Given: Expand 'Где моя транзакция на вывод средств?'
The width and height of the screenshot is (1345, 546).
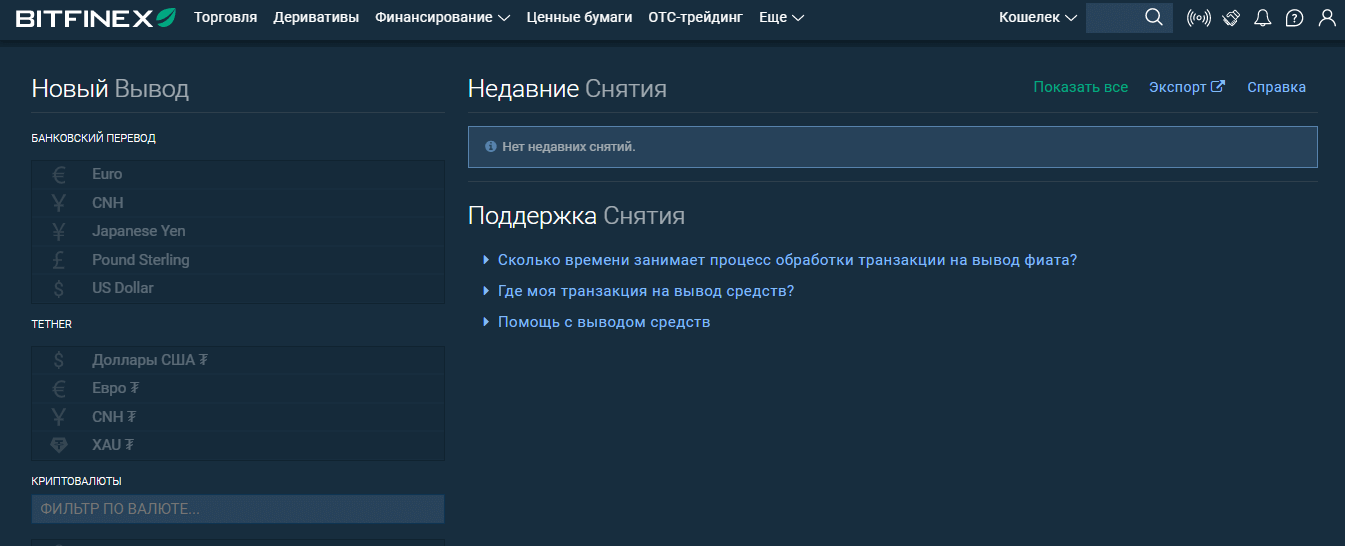Looking at the screenshot, I should (x=646, y=291).
